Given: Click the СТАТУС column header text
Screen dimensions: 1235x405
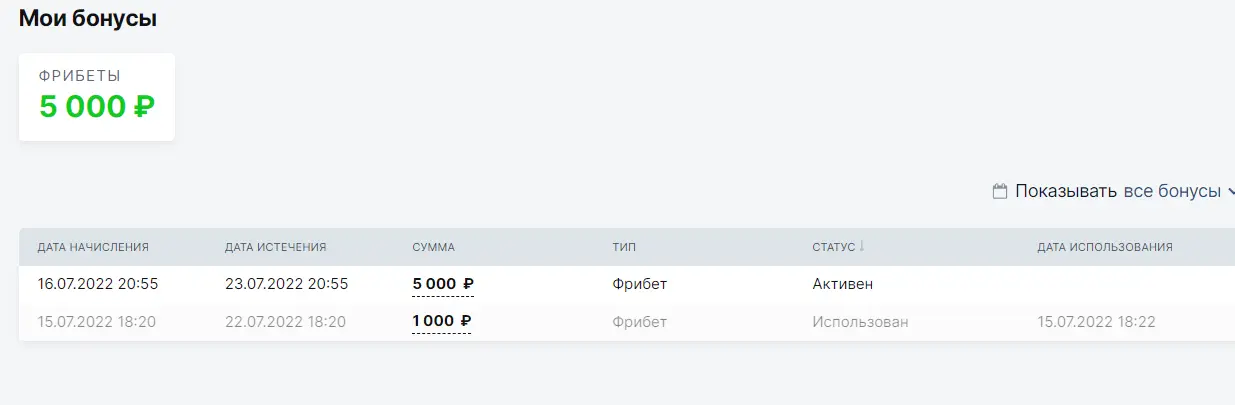Looking at the screenshot, I should [833, 247].
